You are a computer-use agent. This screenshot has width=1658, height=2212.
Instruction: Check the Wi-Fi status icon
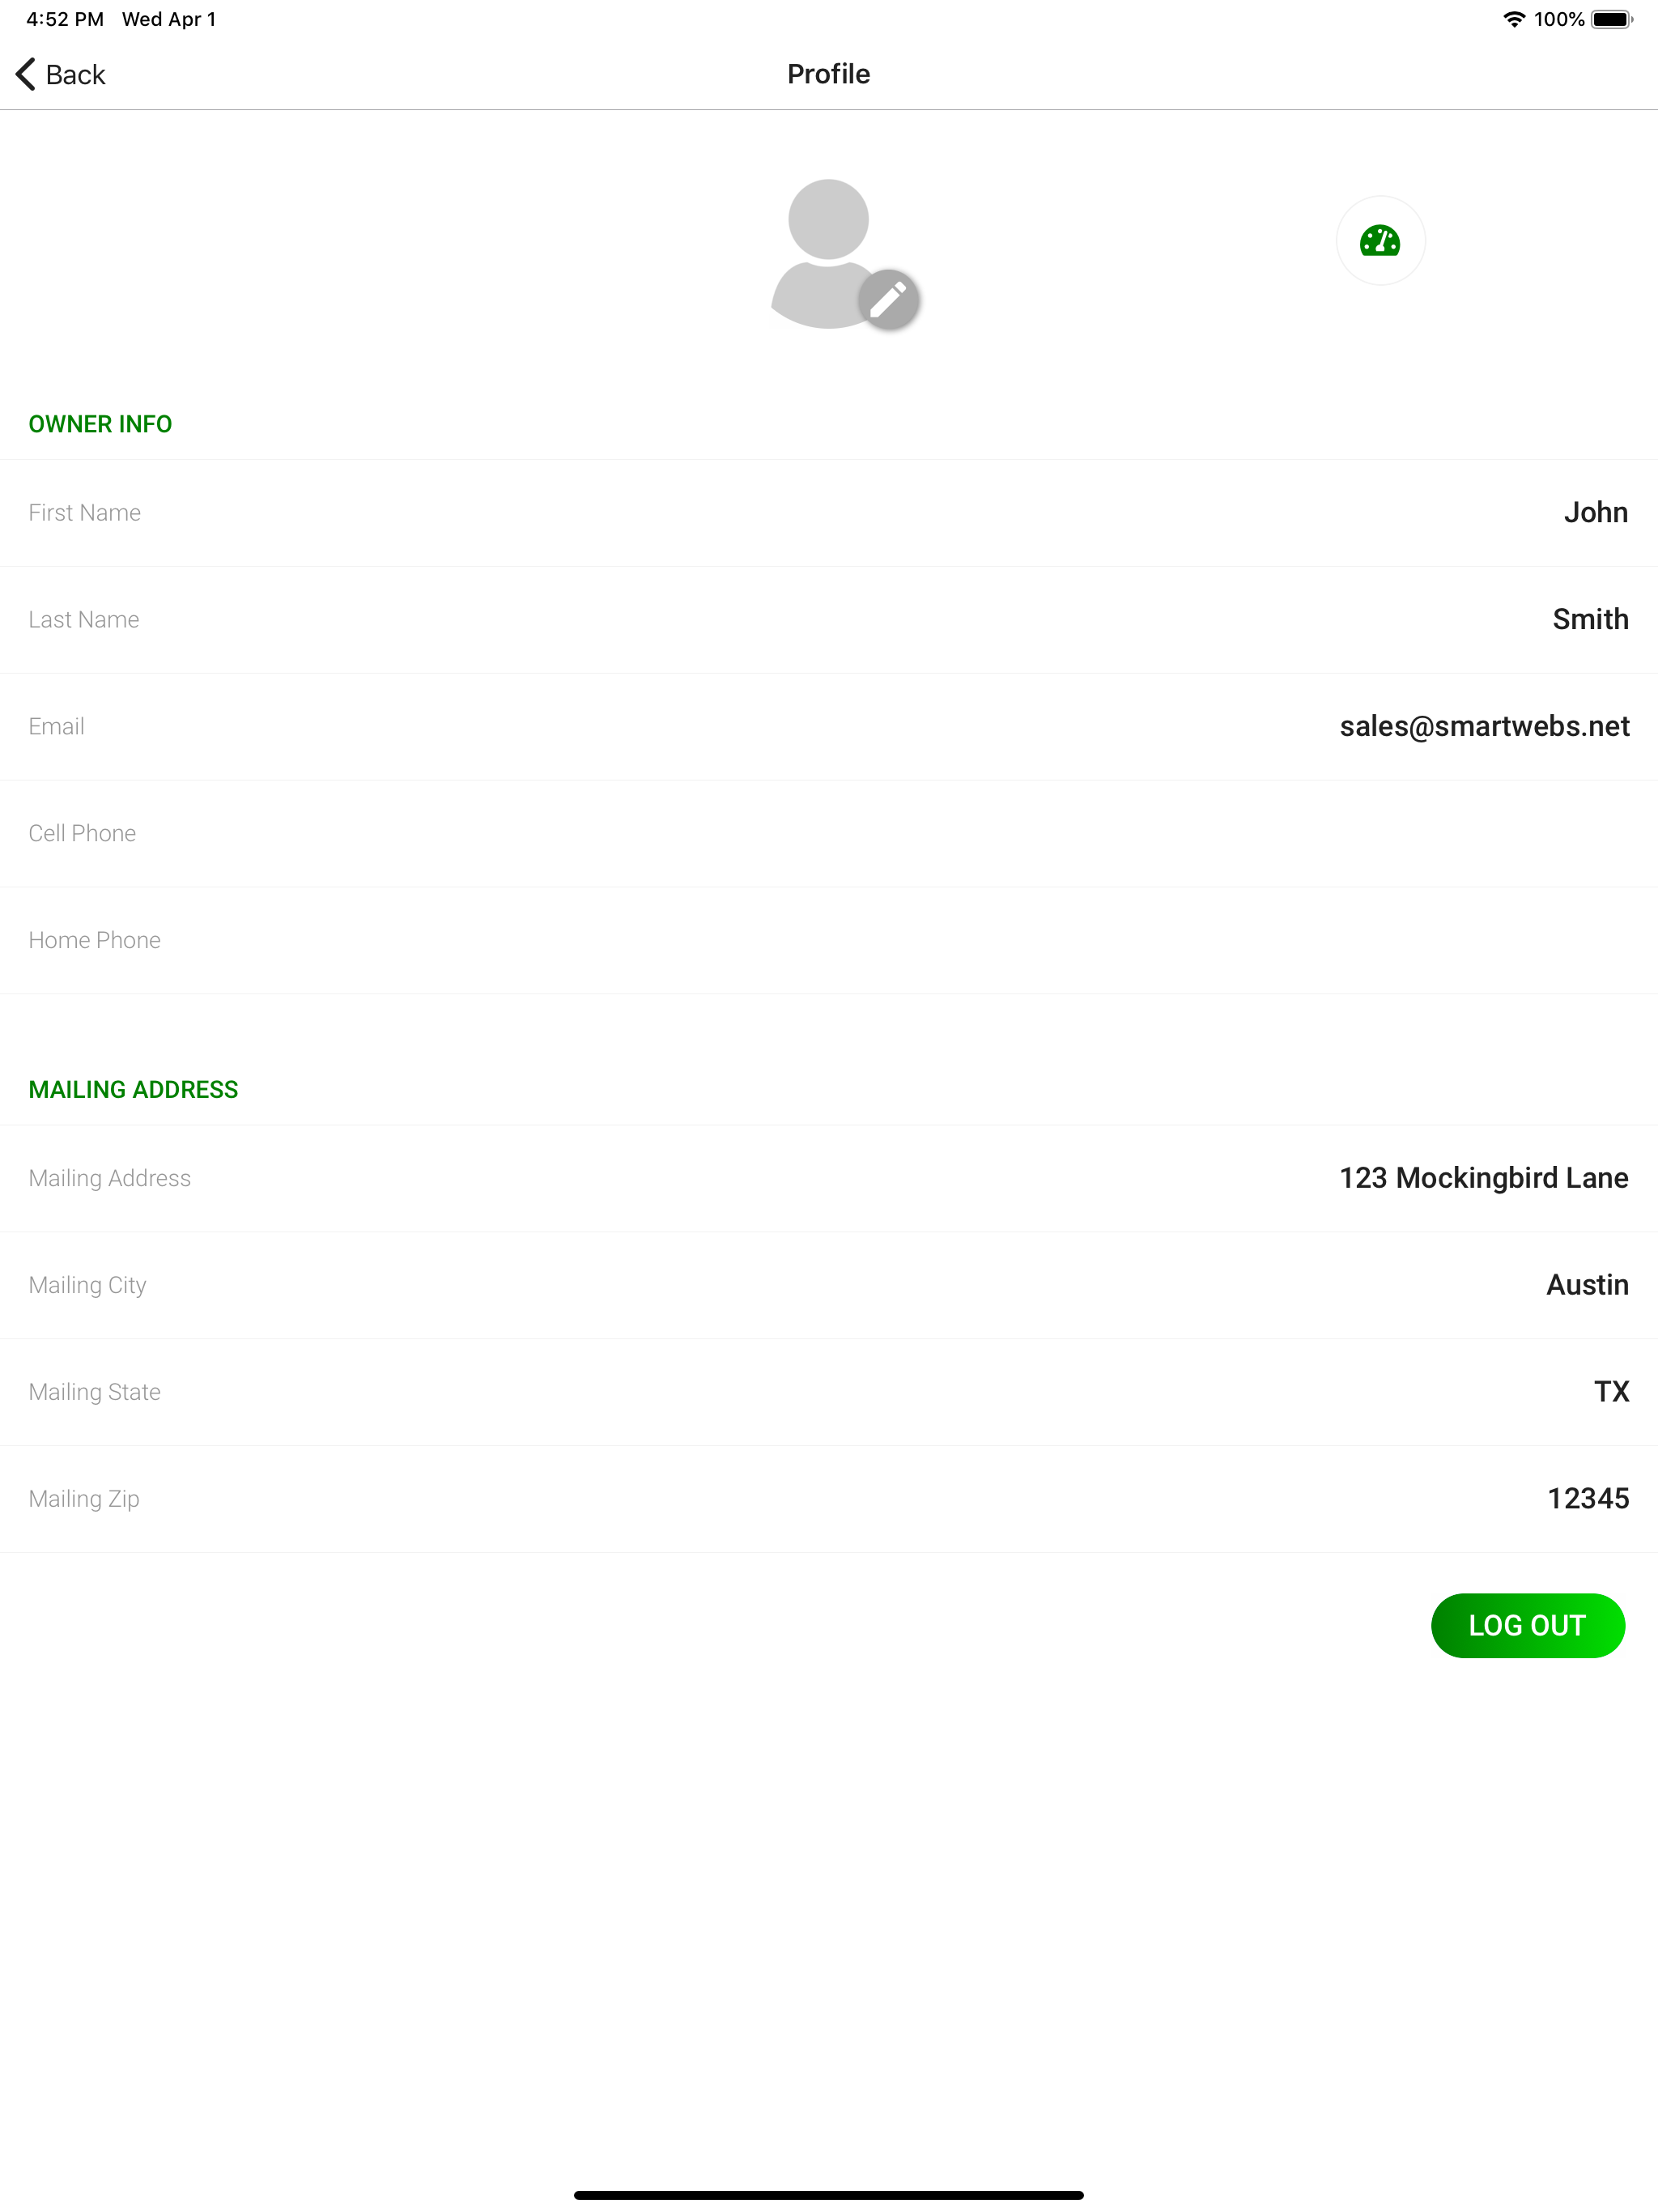(1514, 19)
